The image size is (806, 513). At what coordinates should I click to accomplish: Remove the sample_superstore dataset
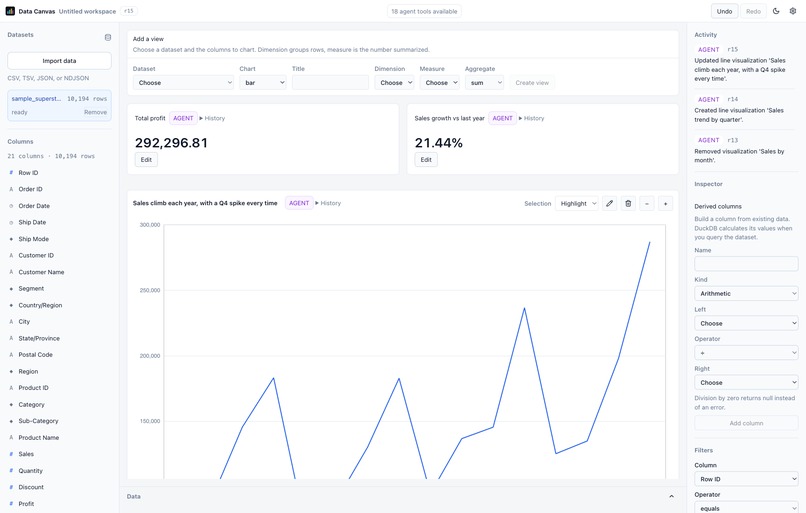(x=96, y=112)
